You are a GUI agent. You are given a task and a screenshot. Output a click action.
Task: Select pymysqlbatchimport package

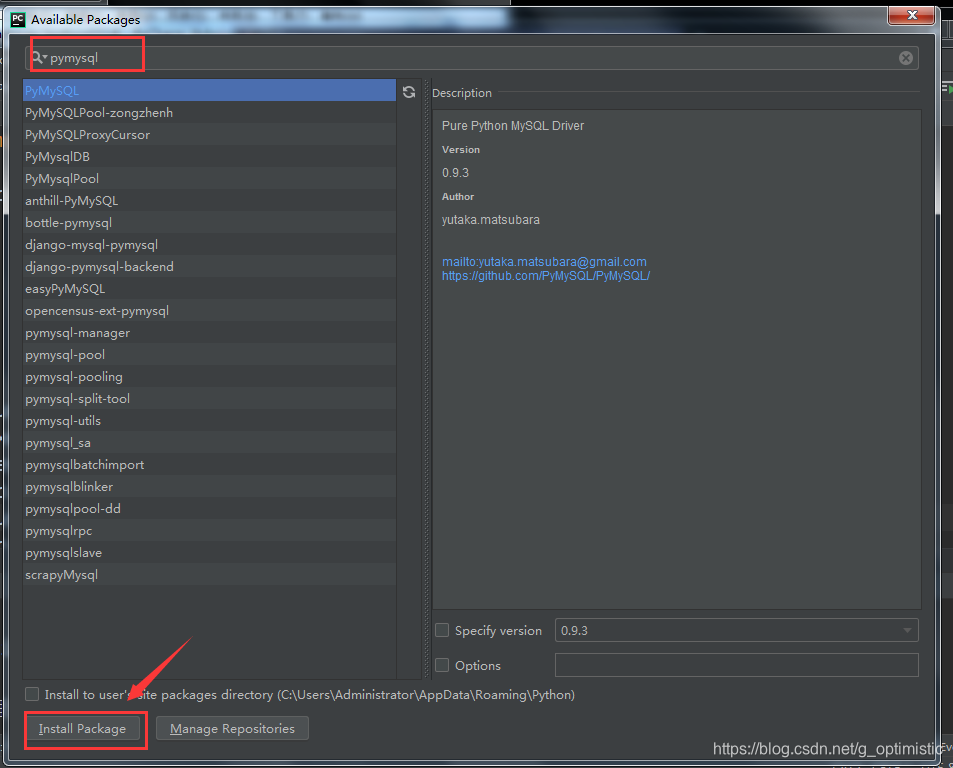(210, 465)
